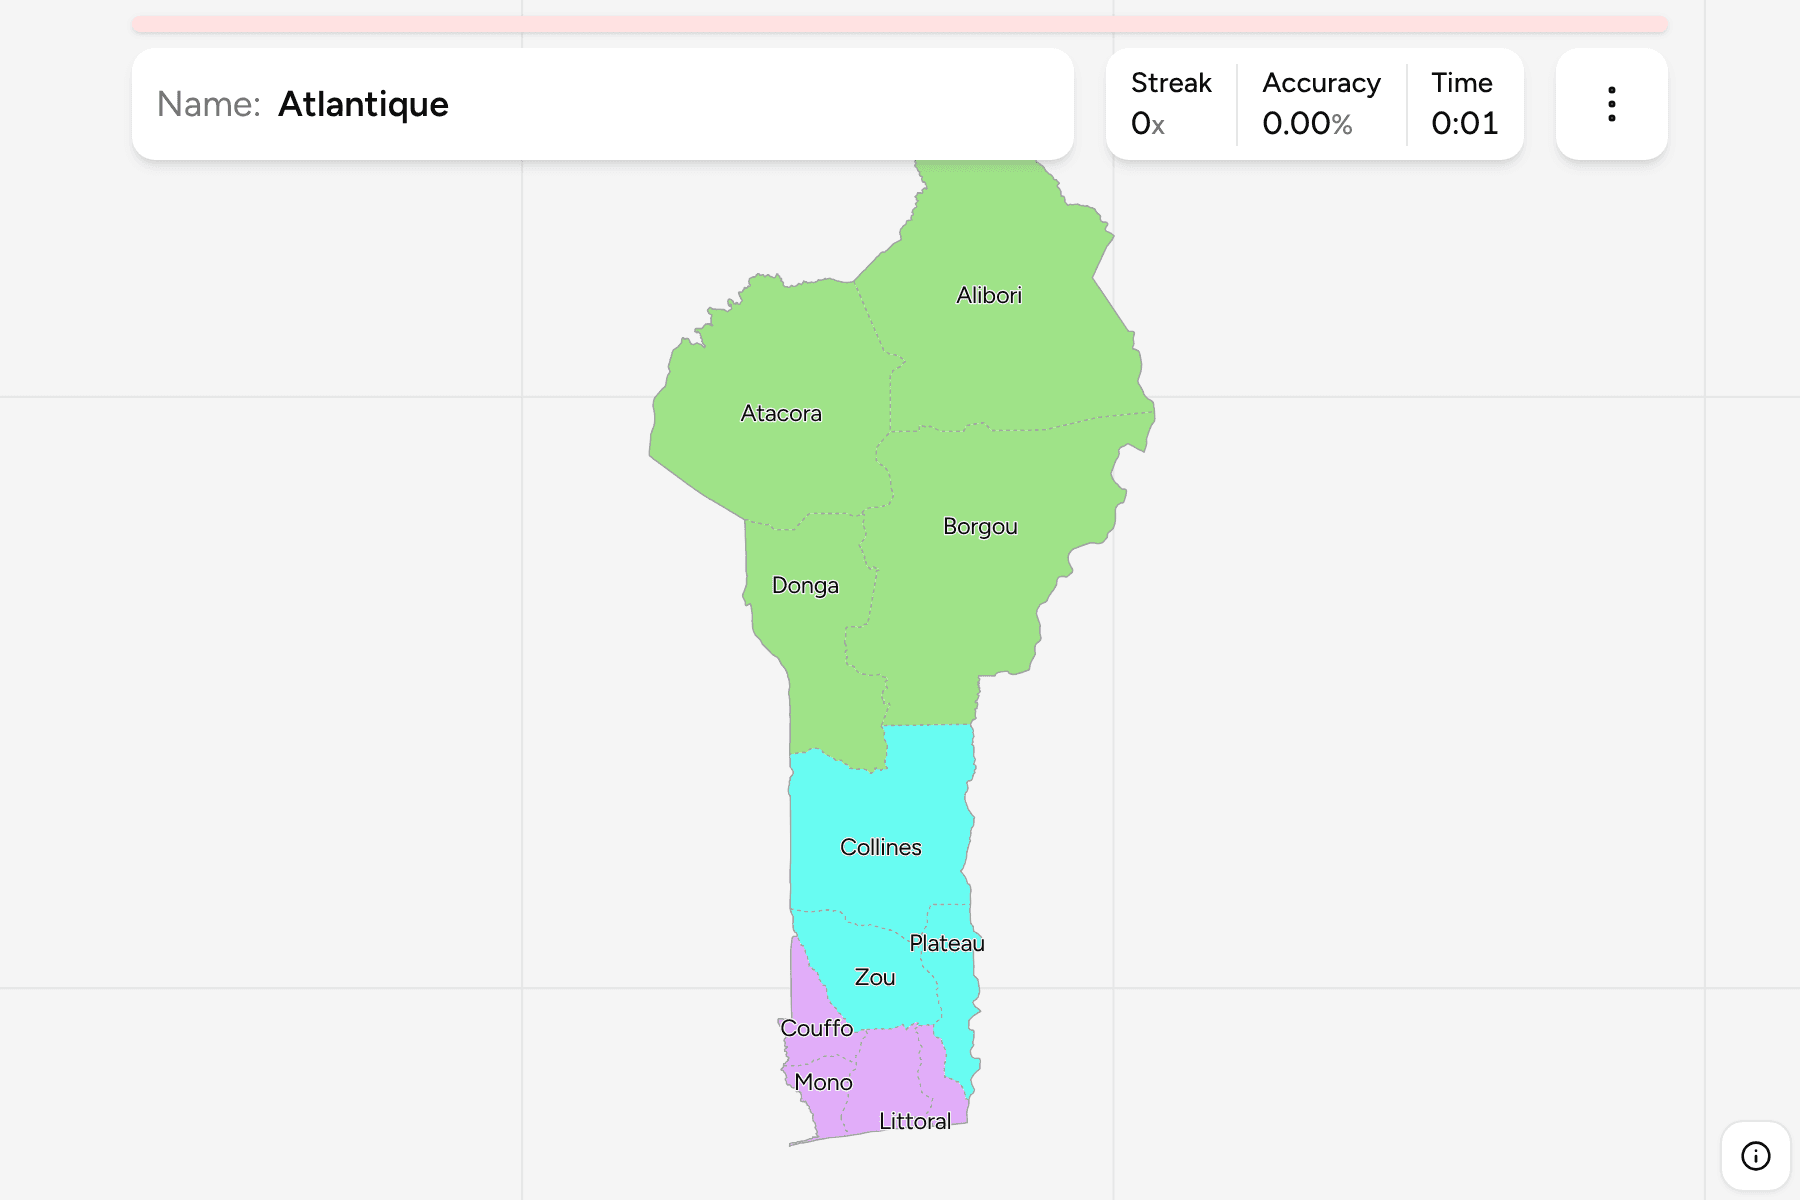Select the Atacora region on map
Image resolution: width=1800 pixels, height=1200 pixels.
coord(781,413)
